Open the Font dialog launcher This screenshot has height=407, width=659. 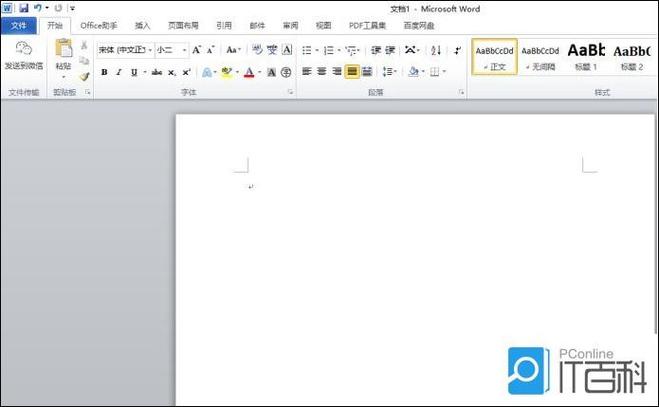point(290,92)
